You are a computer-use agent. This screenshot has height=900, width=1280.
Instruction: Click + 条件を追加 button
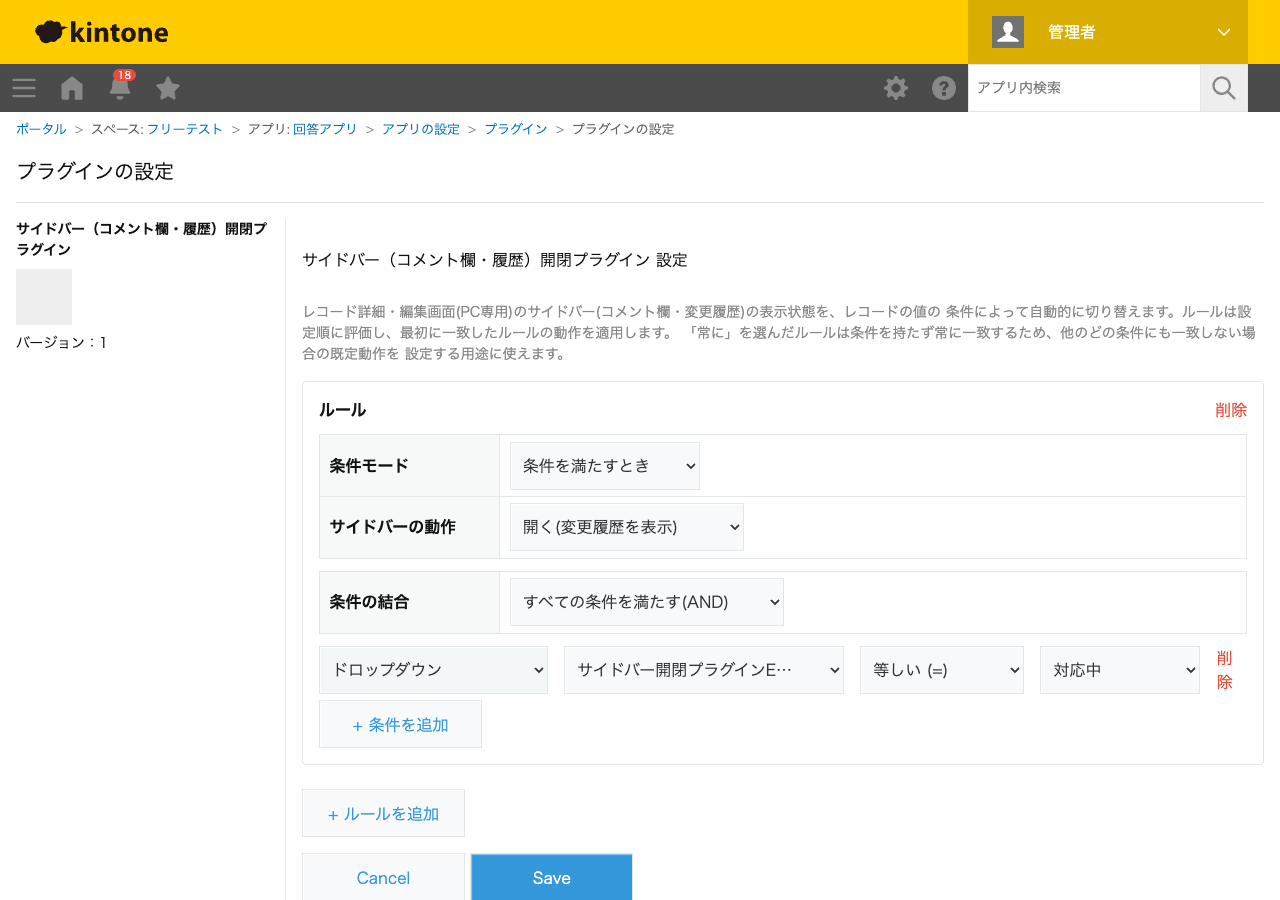(400, 724)
